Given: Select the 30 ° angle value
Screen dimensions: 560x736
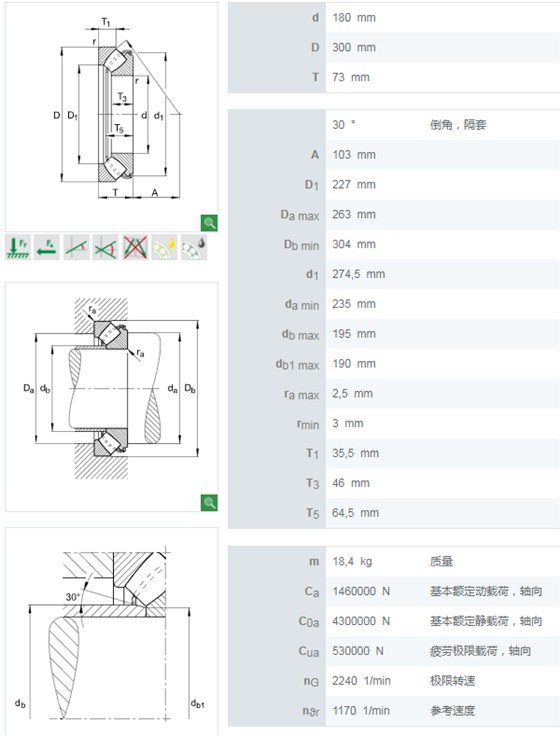Looking at the screenshot, I should pos(344,125).
